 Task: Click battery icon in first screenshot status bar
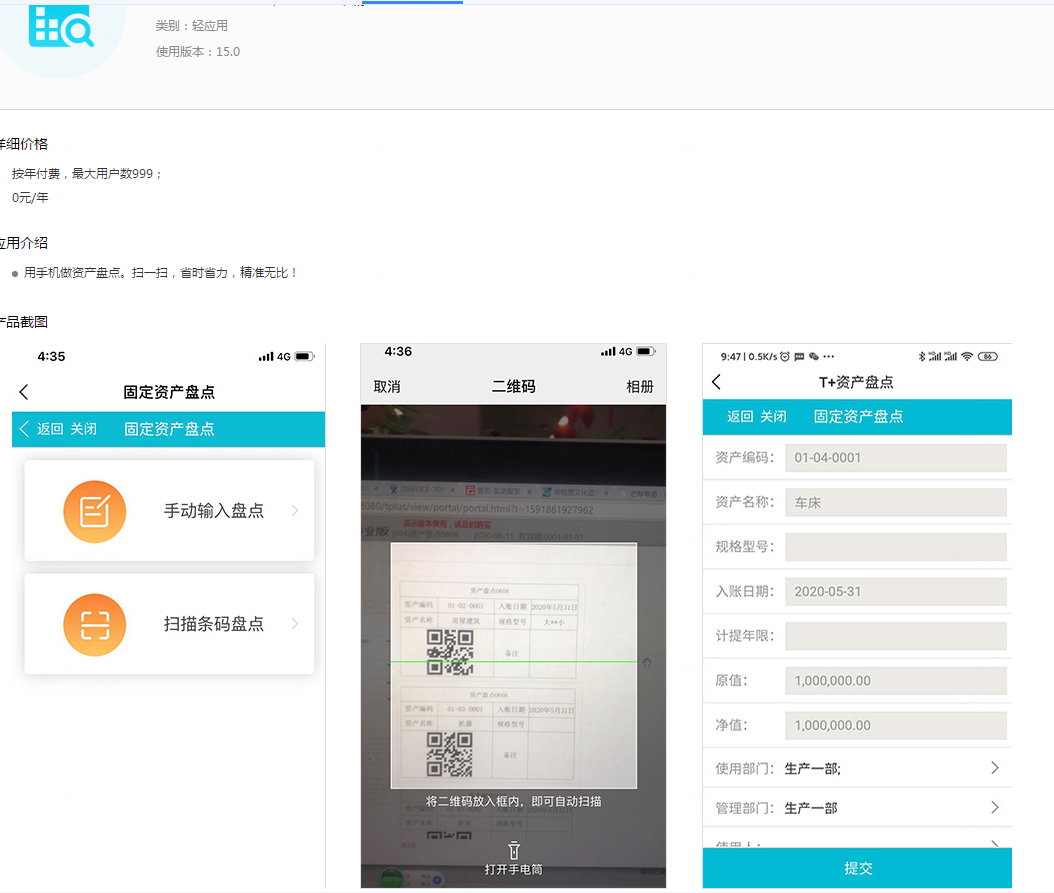305,356
